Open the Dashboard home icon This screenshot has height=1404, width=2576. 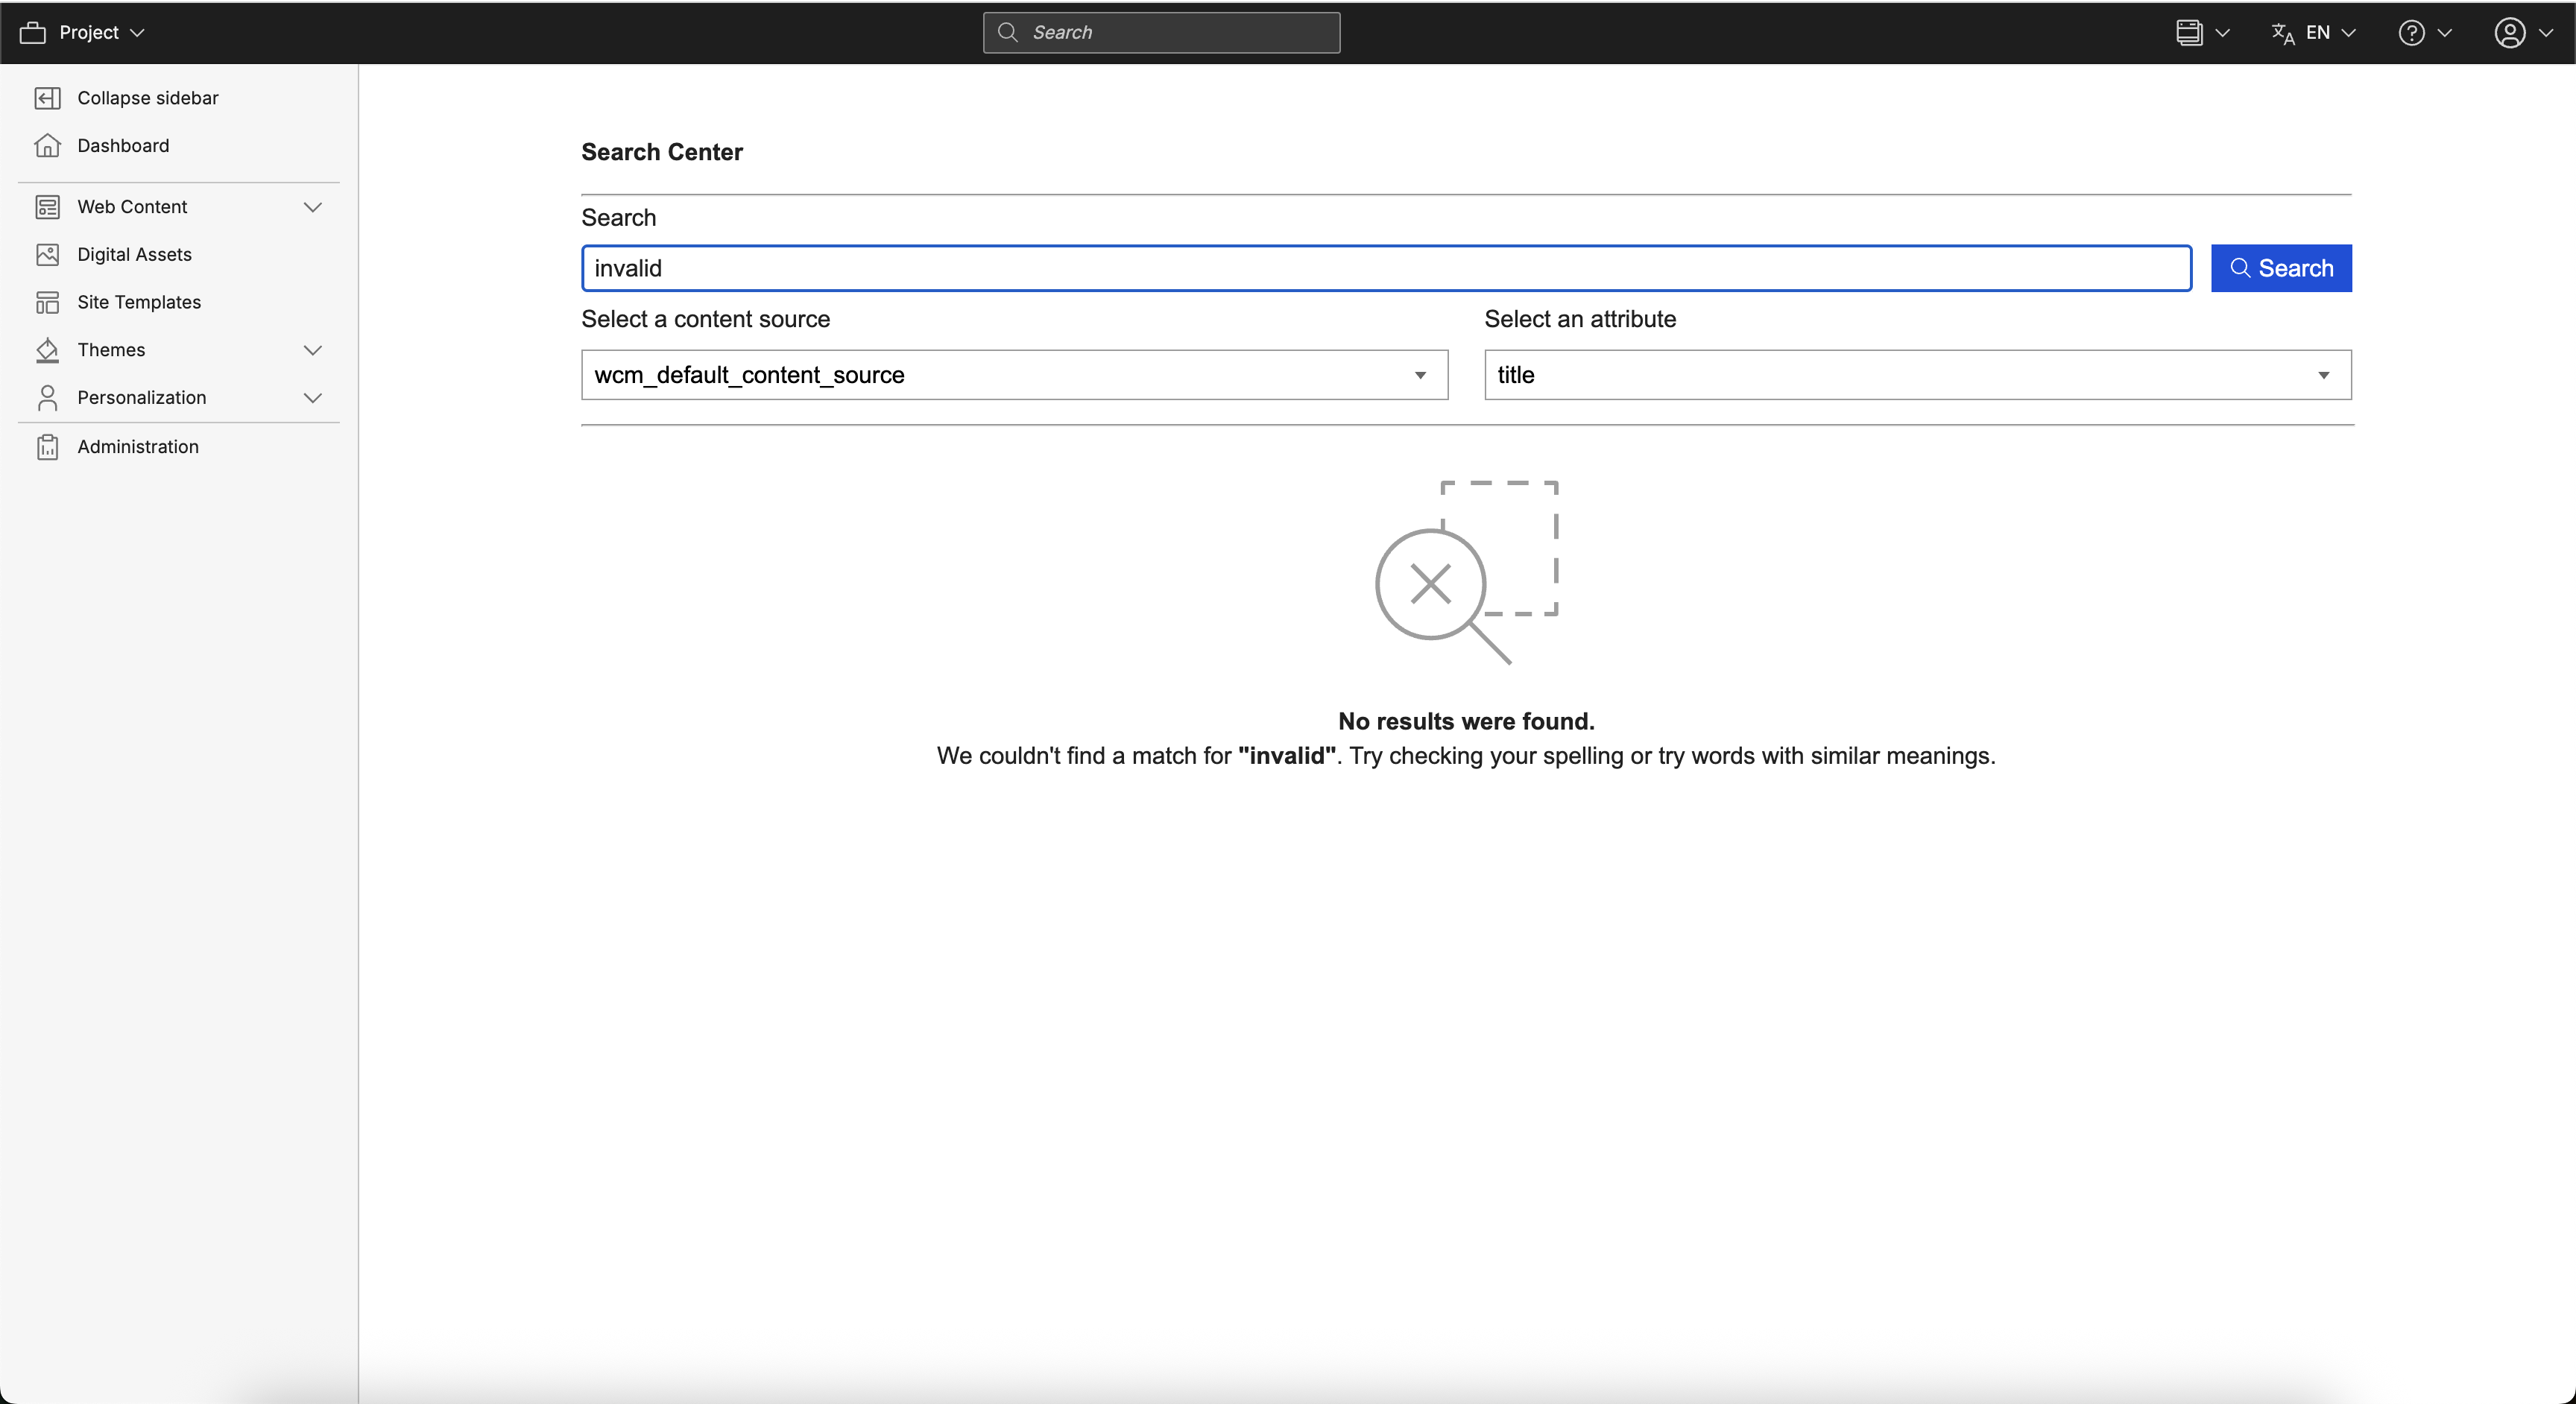47,146
